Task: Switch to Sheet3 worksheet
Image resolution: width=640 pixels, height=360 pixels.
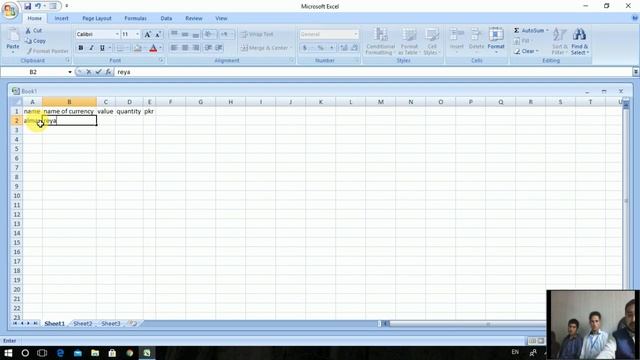Action: [111, 323]
